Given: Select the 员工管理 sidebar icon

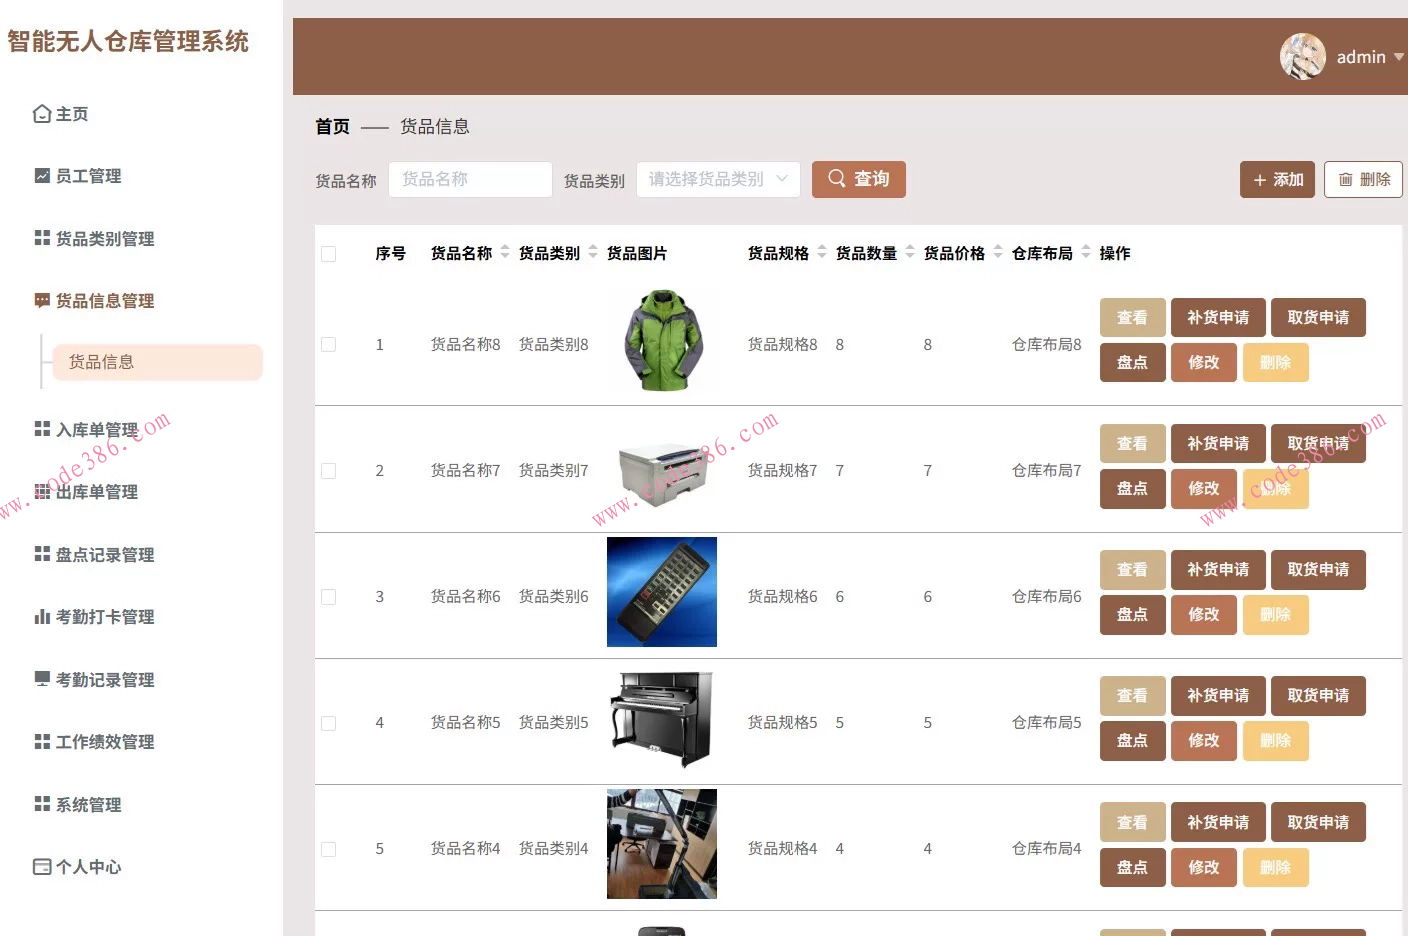Looking at the screenshot, I should 40,175.
